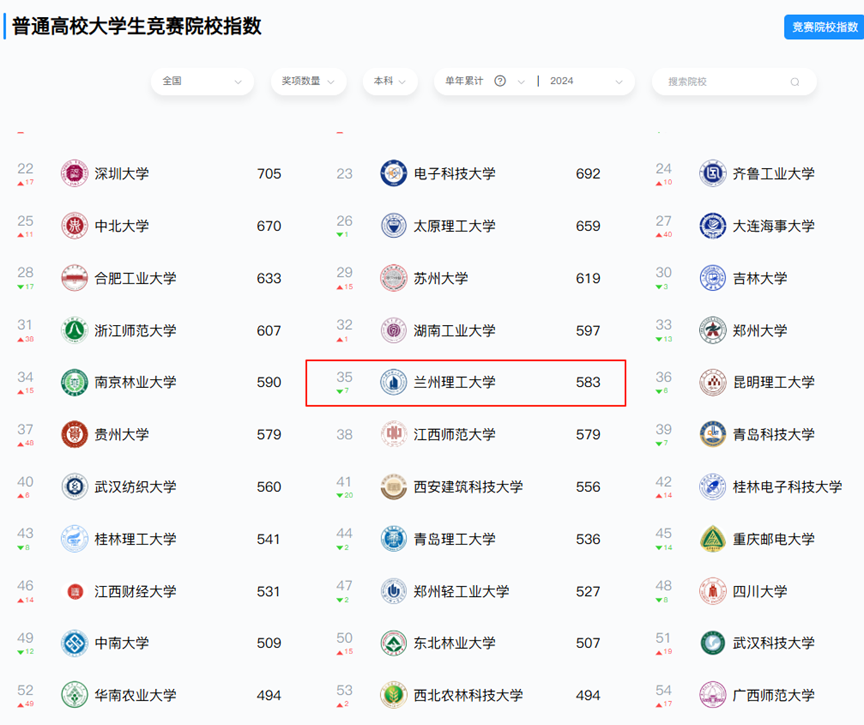
Task: Open the 苏州大学 link
Action: [441, 278]
